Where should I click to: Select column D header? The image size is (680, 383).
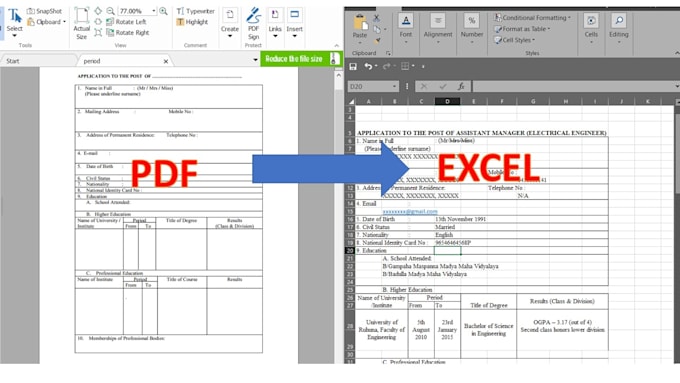[447, 101]
